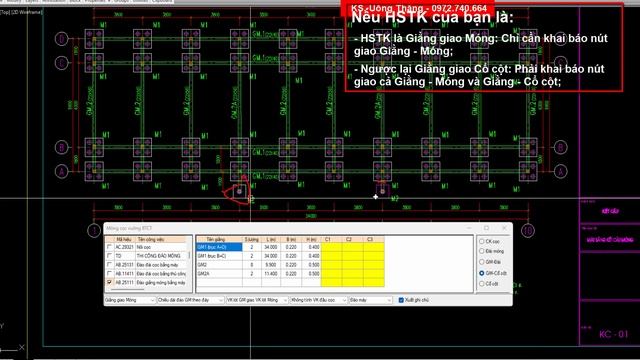Click the B (m) column header

291,239
